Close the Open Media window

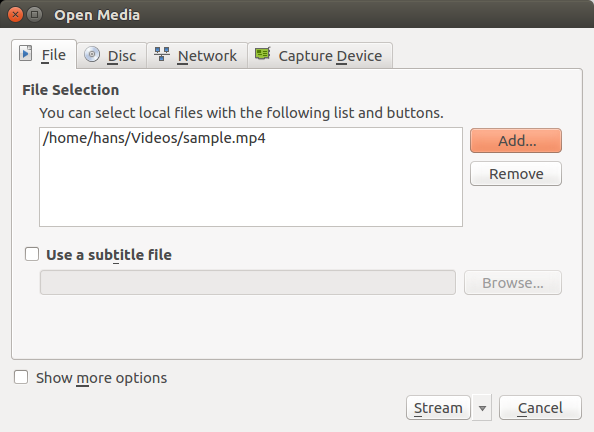point(15,15)
